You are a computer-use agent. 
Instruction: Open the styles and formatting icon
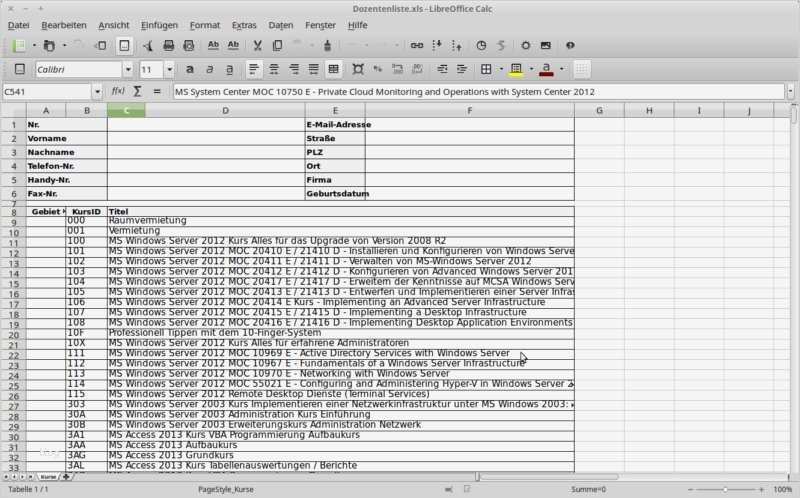(20, 69)
